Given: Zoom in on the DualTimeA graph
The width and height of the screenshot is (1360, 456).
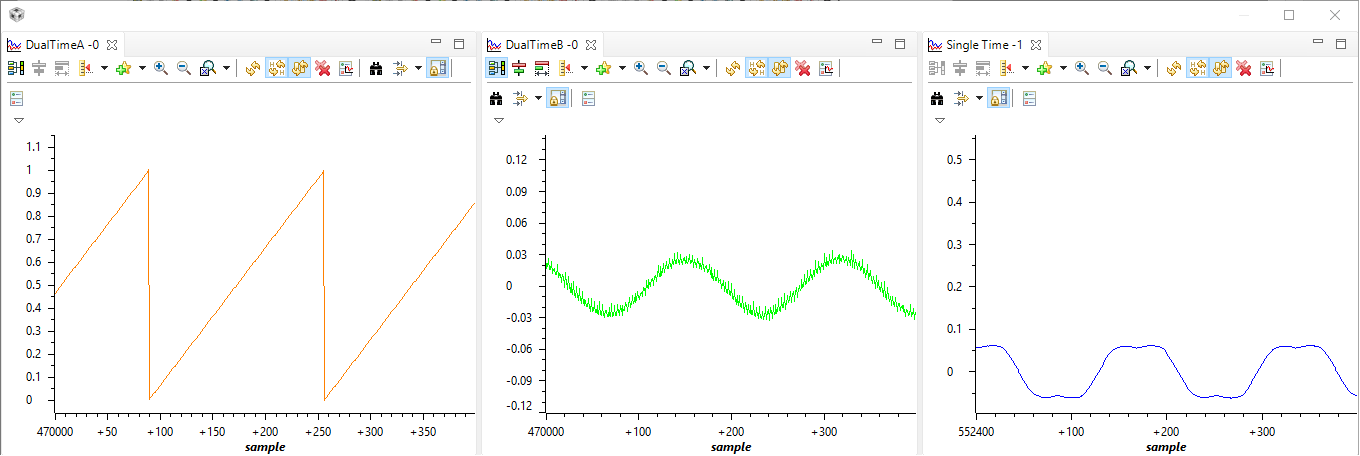Looking at the screenshot, I should [161, 68].
